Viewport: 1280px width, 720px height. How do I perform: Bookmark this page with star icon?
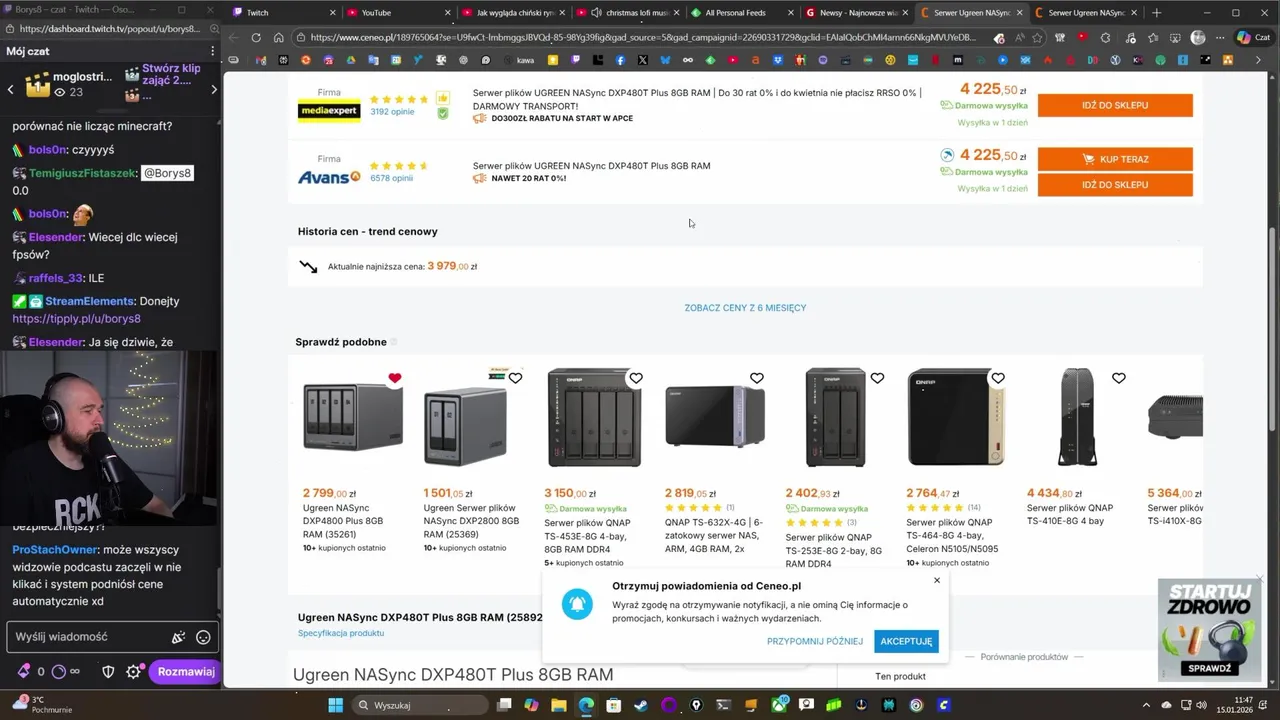coord(1037,38)
